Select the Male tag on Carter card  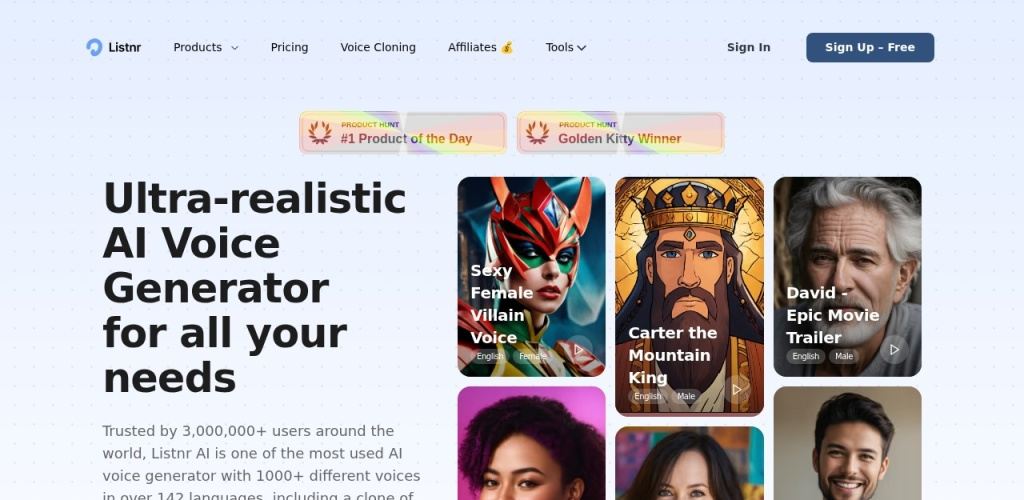[686, 396]
